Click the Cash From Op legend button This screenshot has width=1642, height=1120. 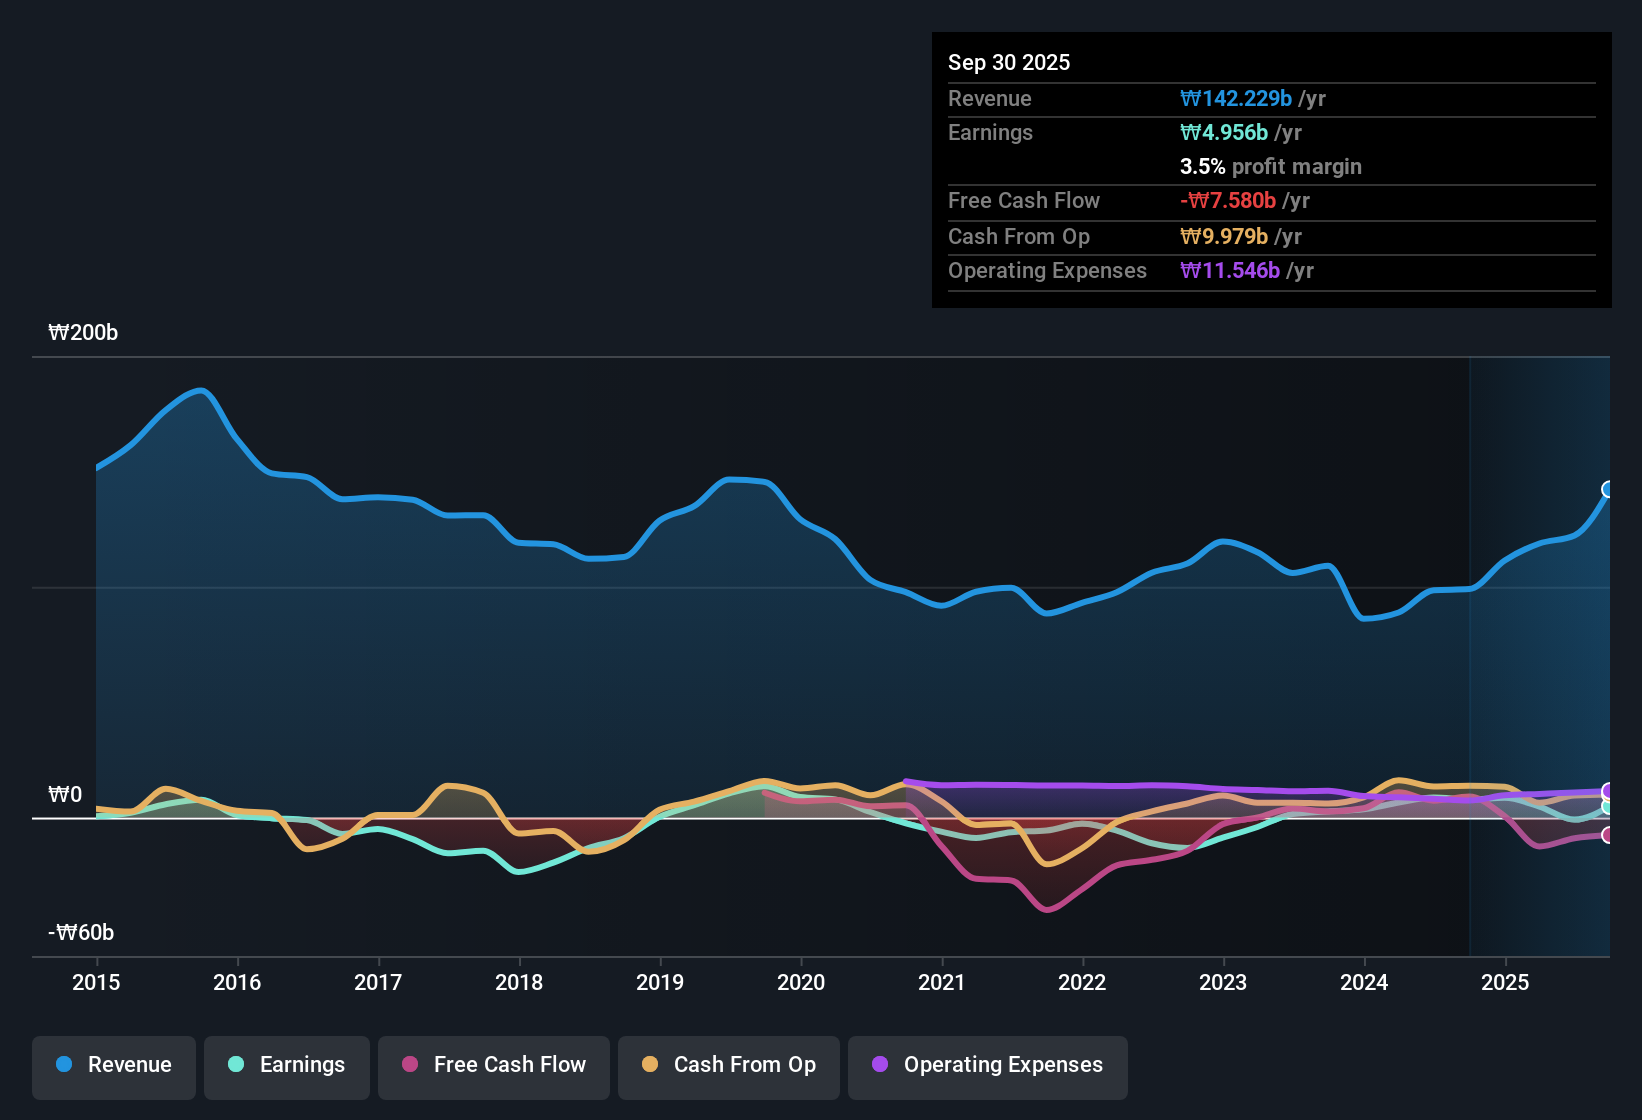728,1065
